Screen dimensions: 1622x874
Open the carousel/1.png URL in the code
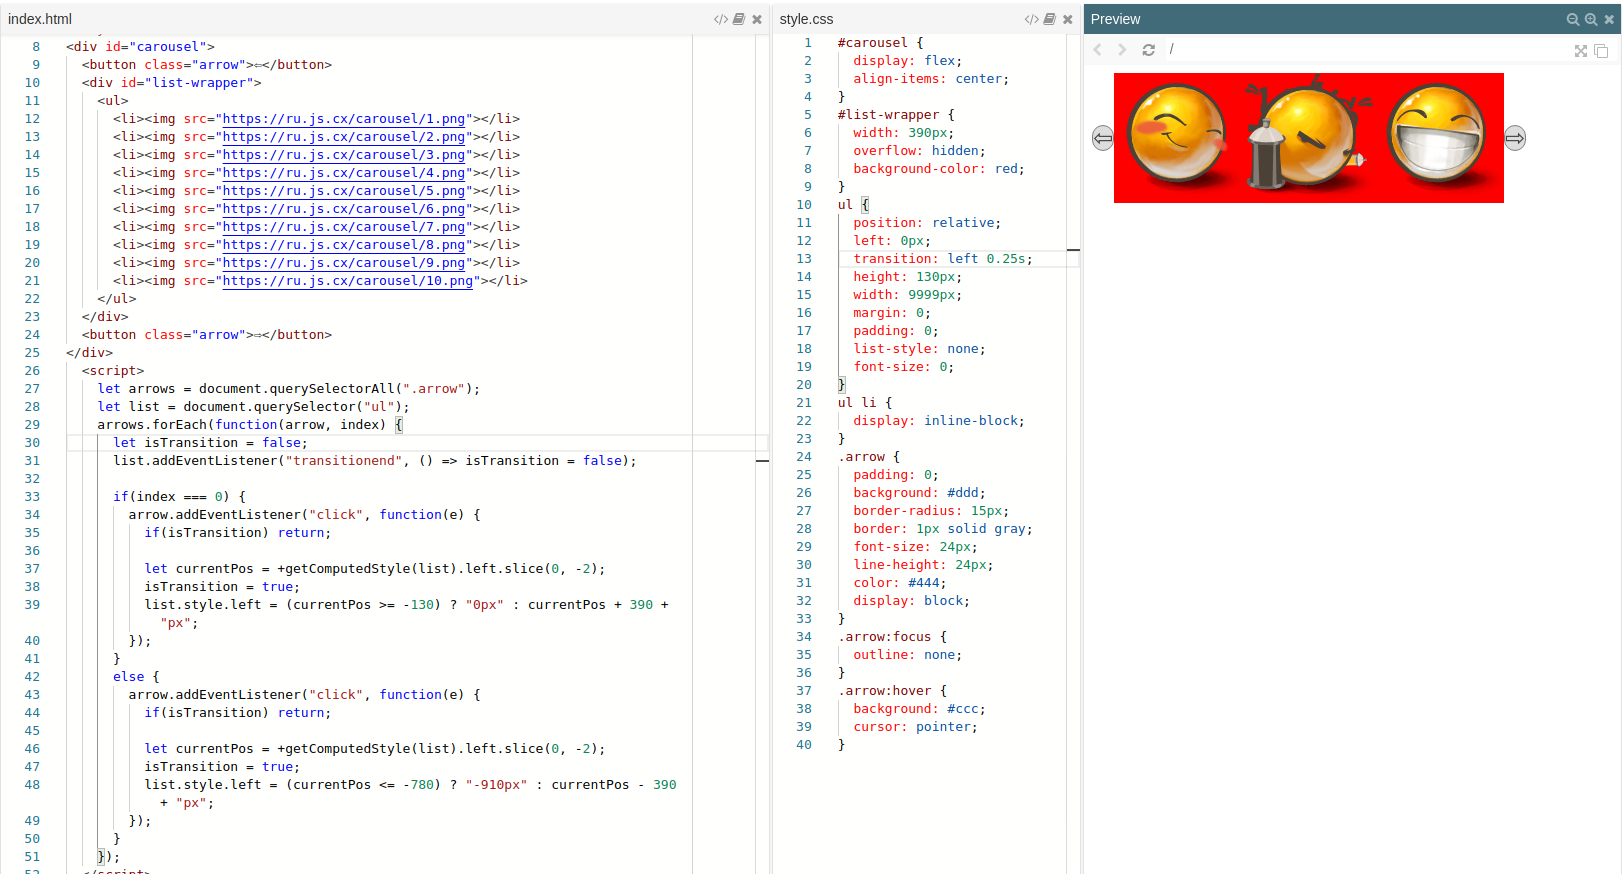coord(343,119)
